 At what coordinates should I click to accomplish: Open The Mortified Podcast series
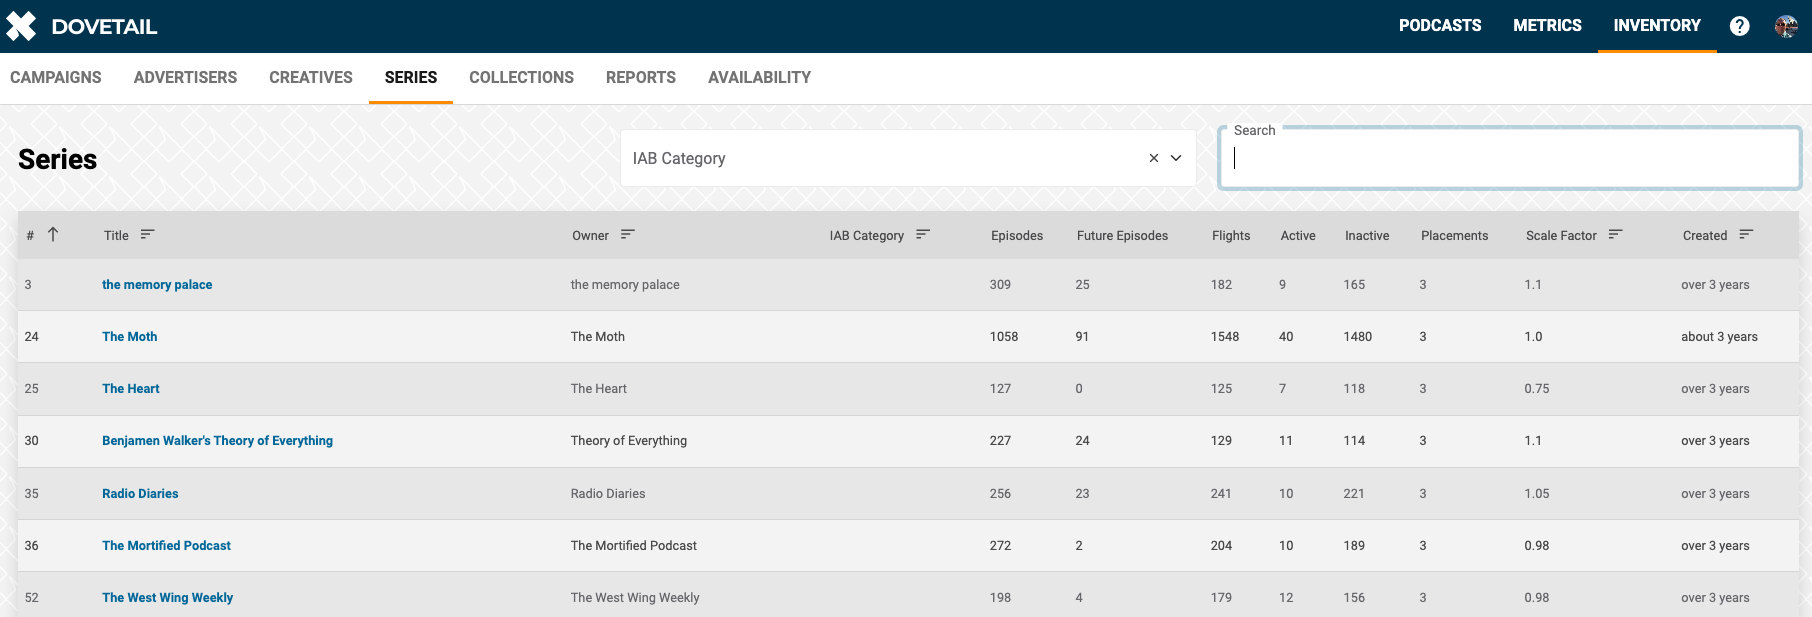click(166, 546)
